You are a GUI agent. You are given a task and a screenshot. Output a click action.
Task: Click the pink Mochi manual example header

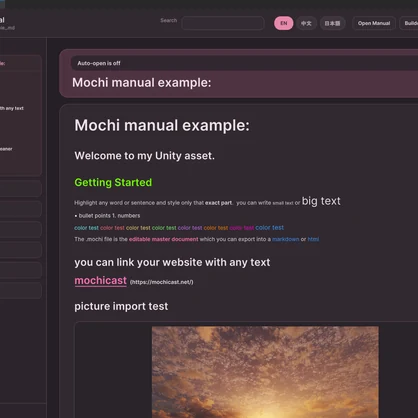pyautogui.click(x=142, y=83)
